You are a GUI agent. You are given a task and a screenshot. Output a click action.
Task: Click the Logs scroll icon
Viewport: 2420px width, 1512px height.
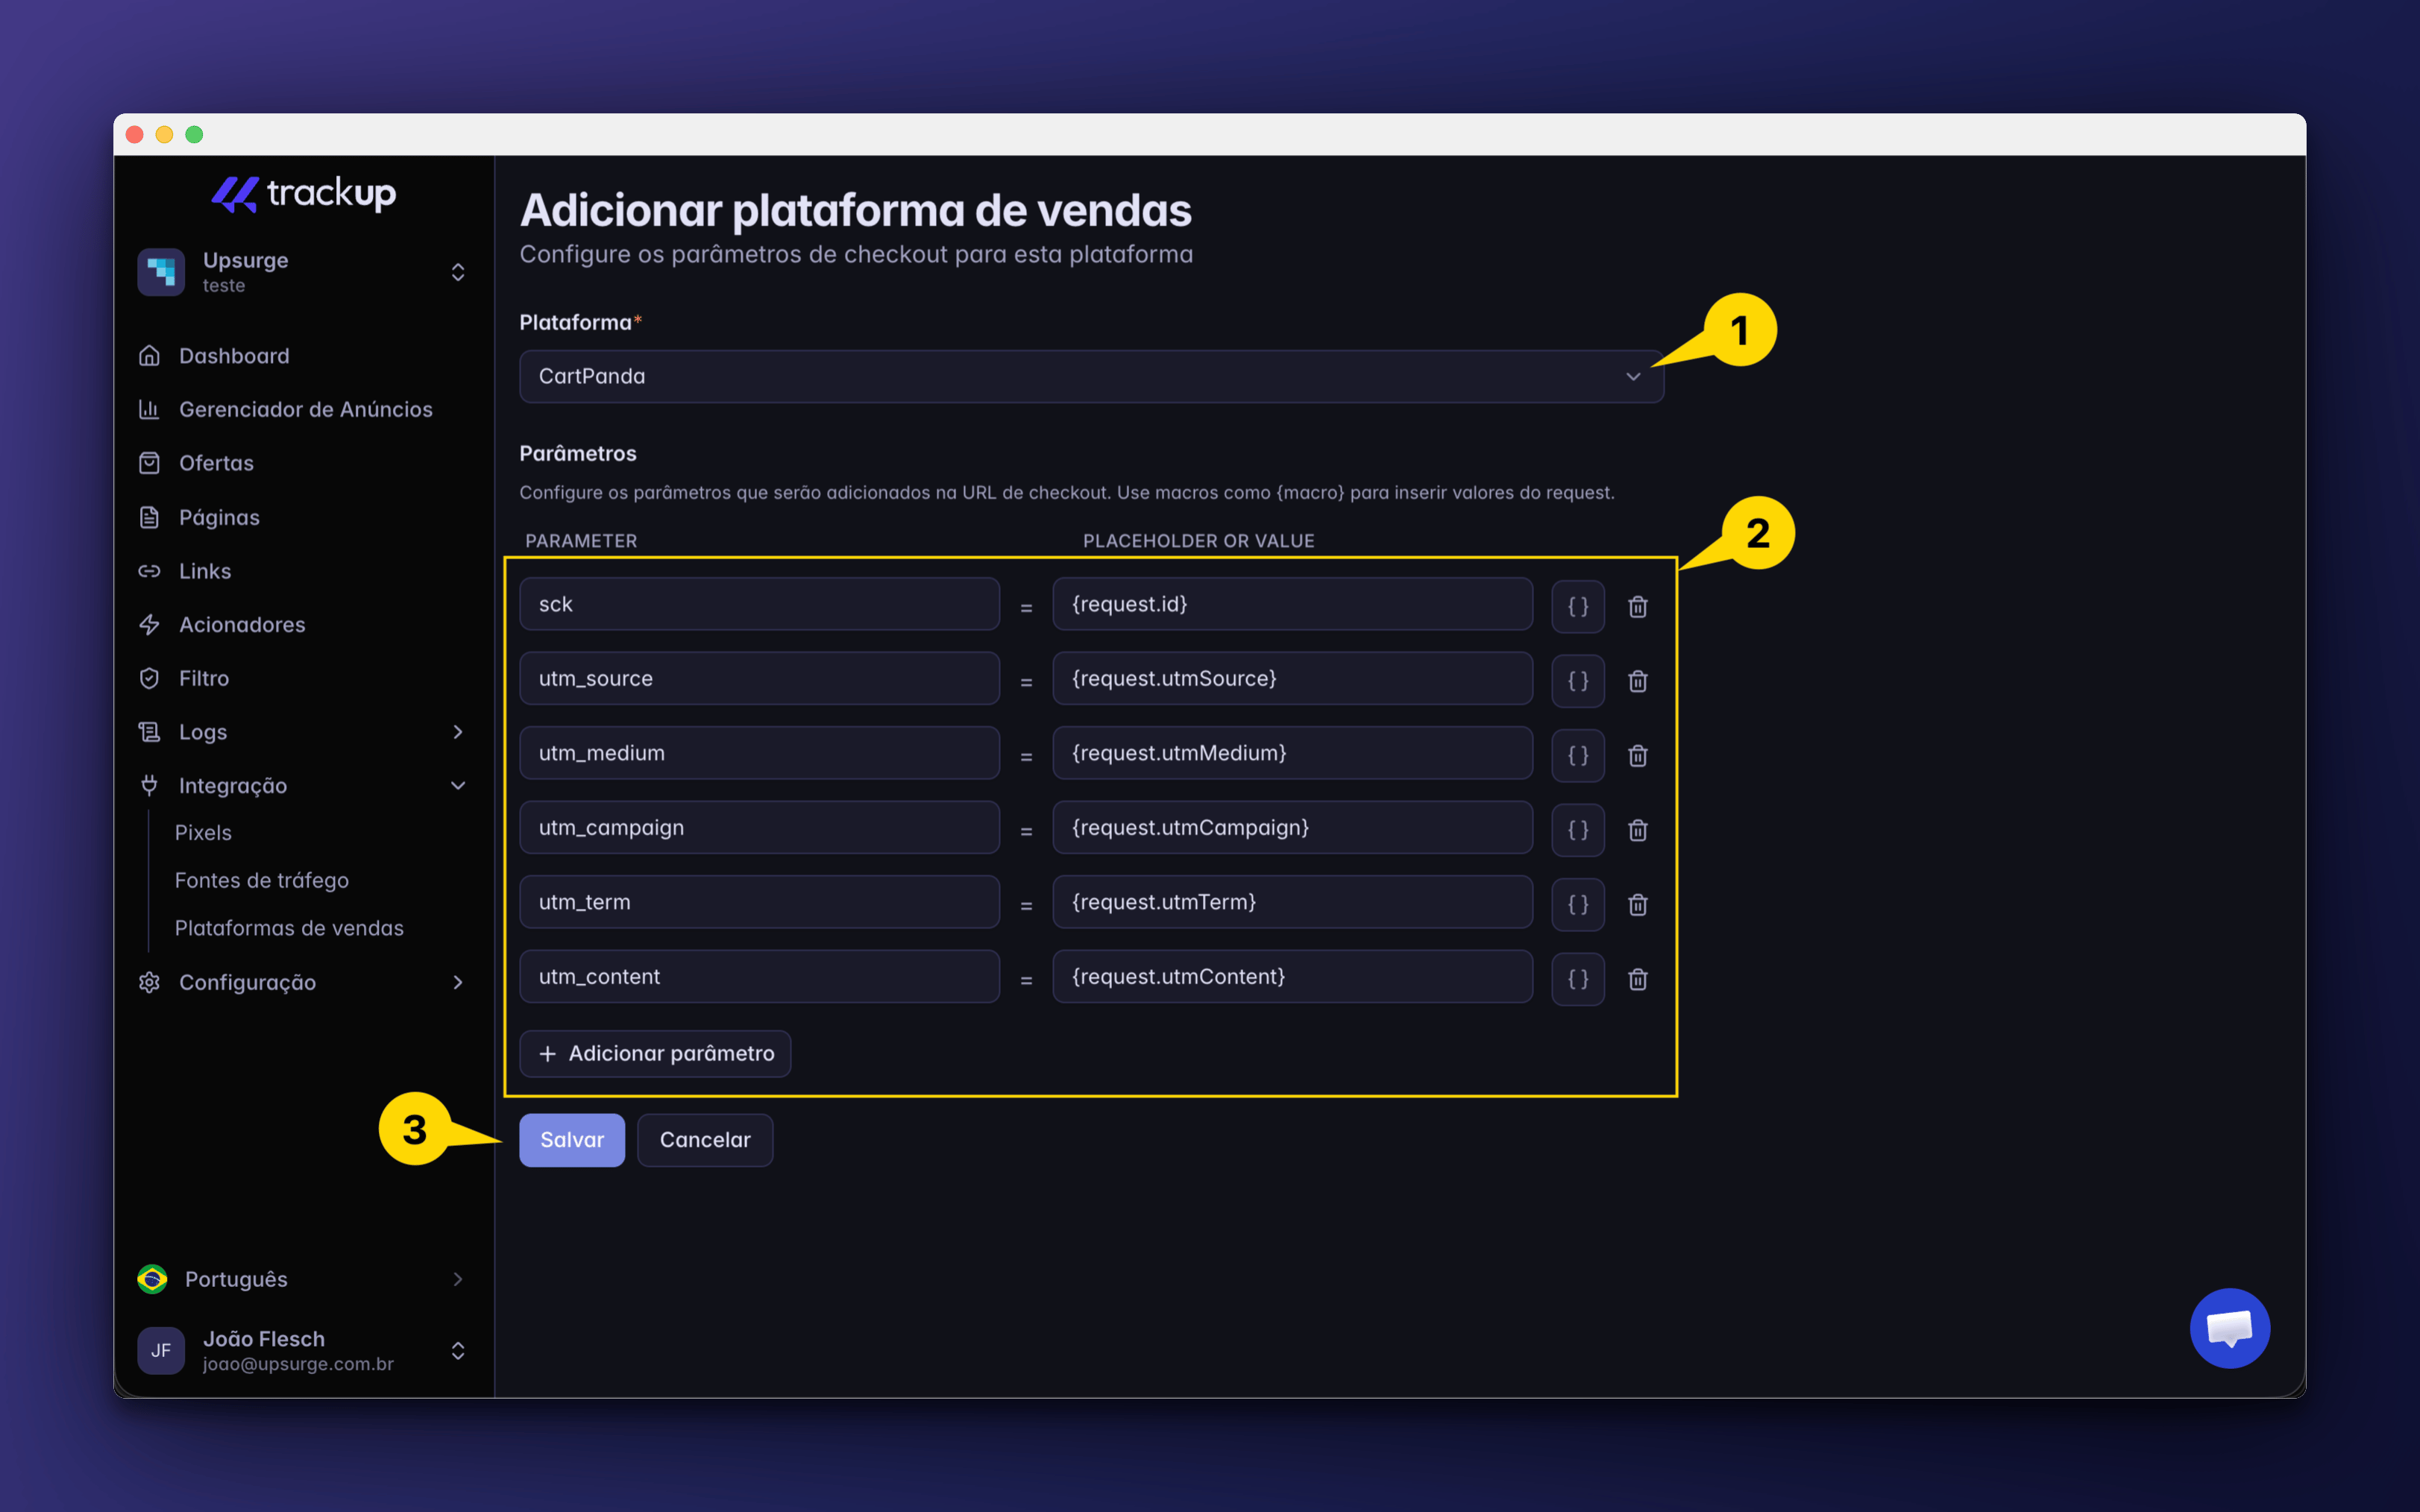(x=149, y=732)
